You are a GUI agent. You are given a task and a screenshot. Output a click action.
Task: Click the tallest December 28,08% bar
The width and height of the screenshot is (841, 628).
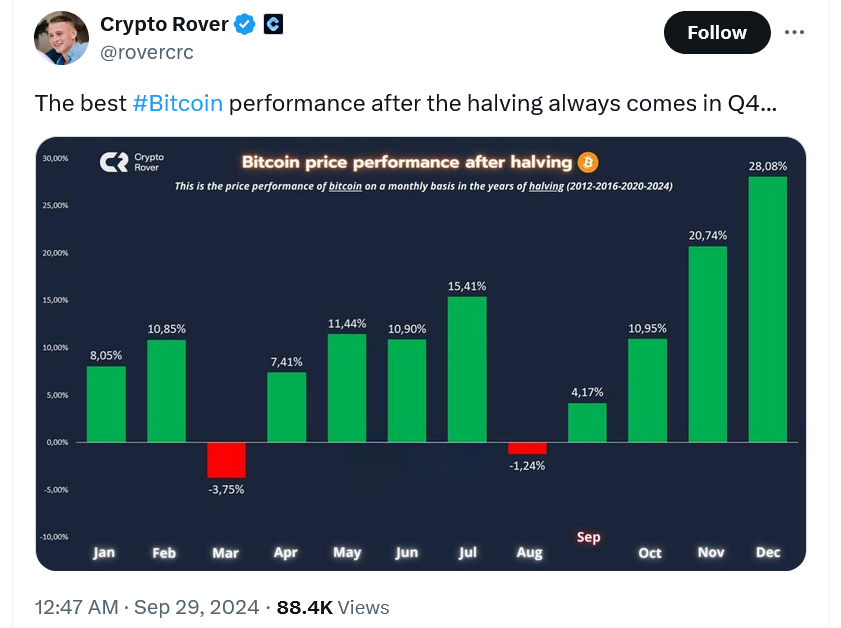pos(769,310)
